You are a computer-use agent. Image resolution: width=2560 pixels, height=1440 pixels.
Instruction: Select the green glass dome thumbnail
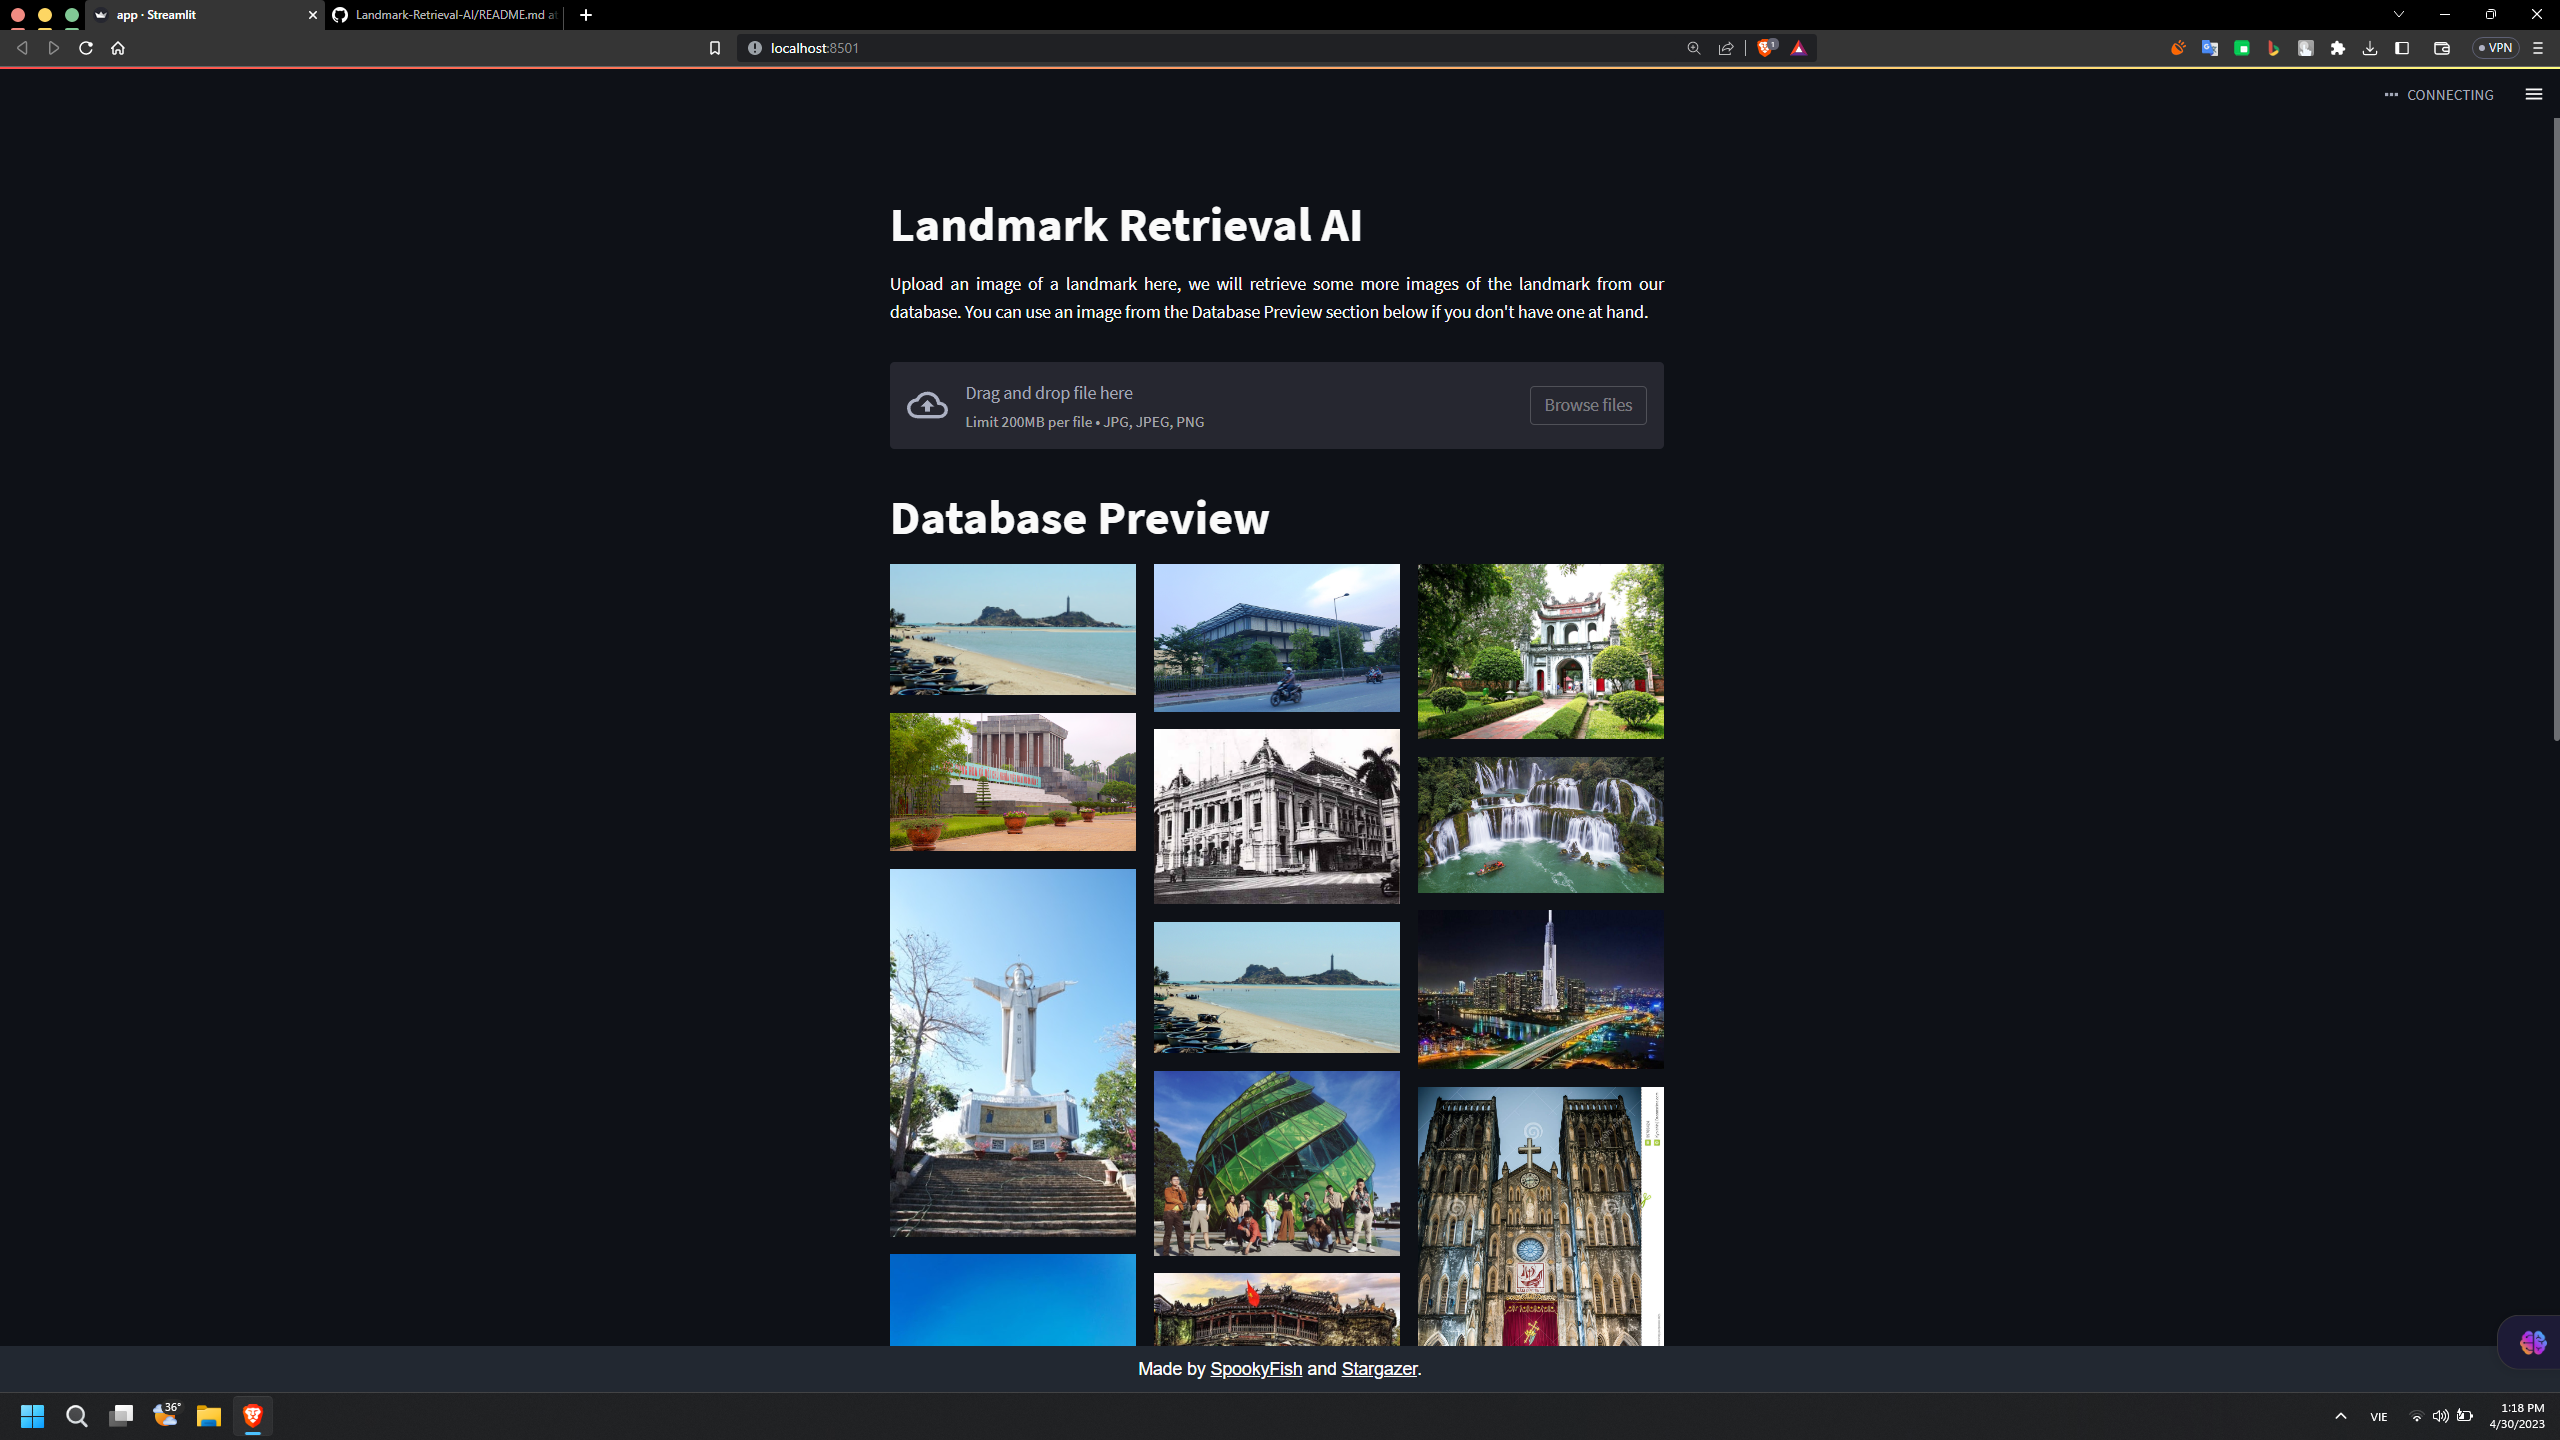click(x=1276, y=1163)
